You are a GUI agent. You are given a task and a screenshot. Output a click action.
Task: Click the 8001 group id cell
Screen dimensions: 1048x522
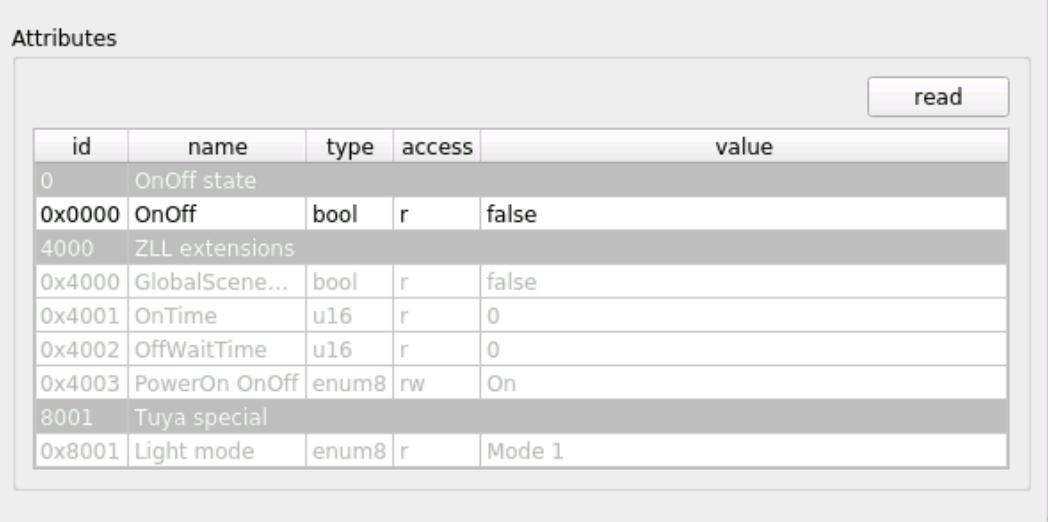click(81, 417)
